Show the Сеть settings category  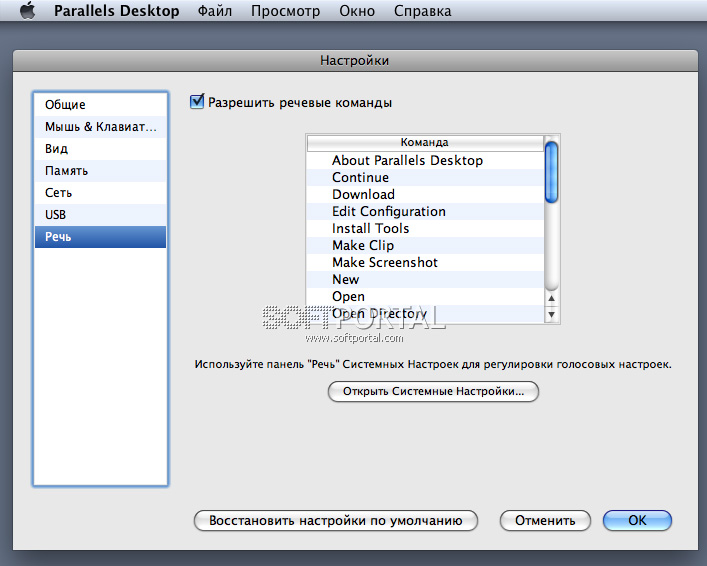click(58, 193)
